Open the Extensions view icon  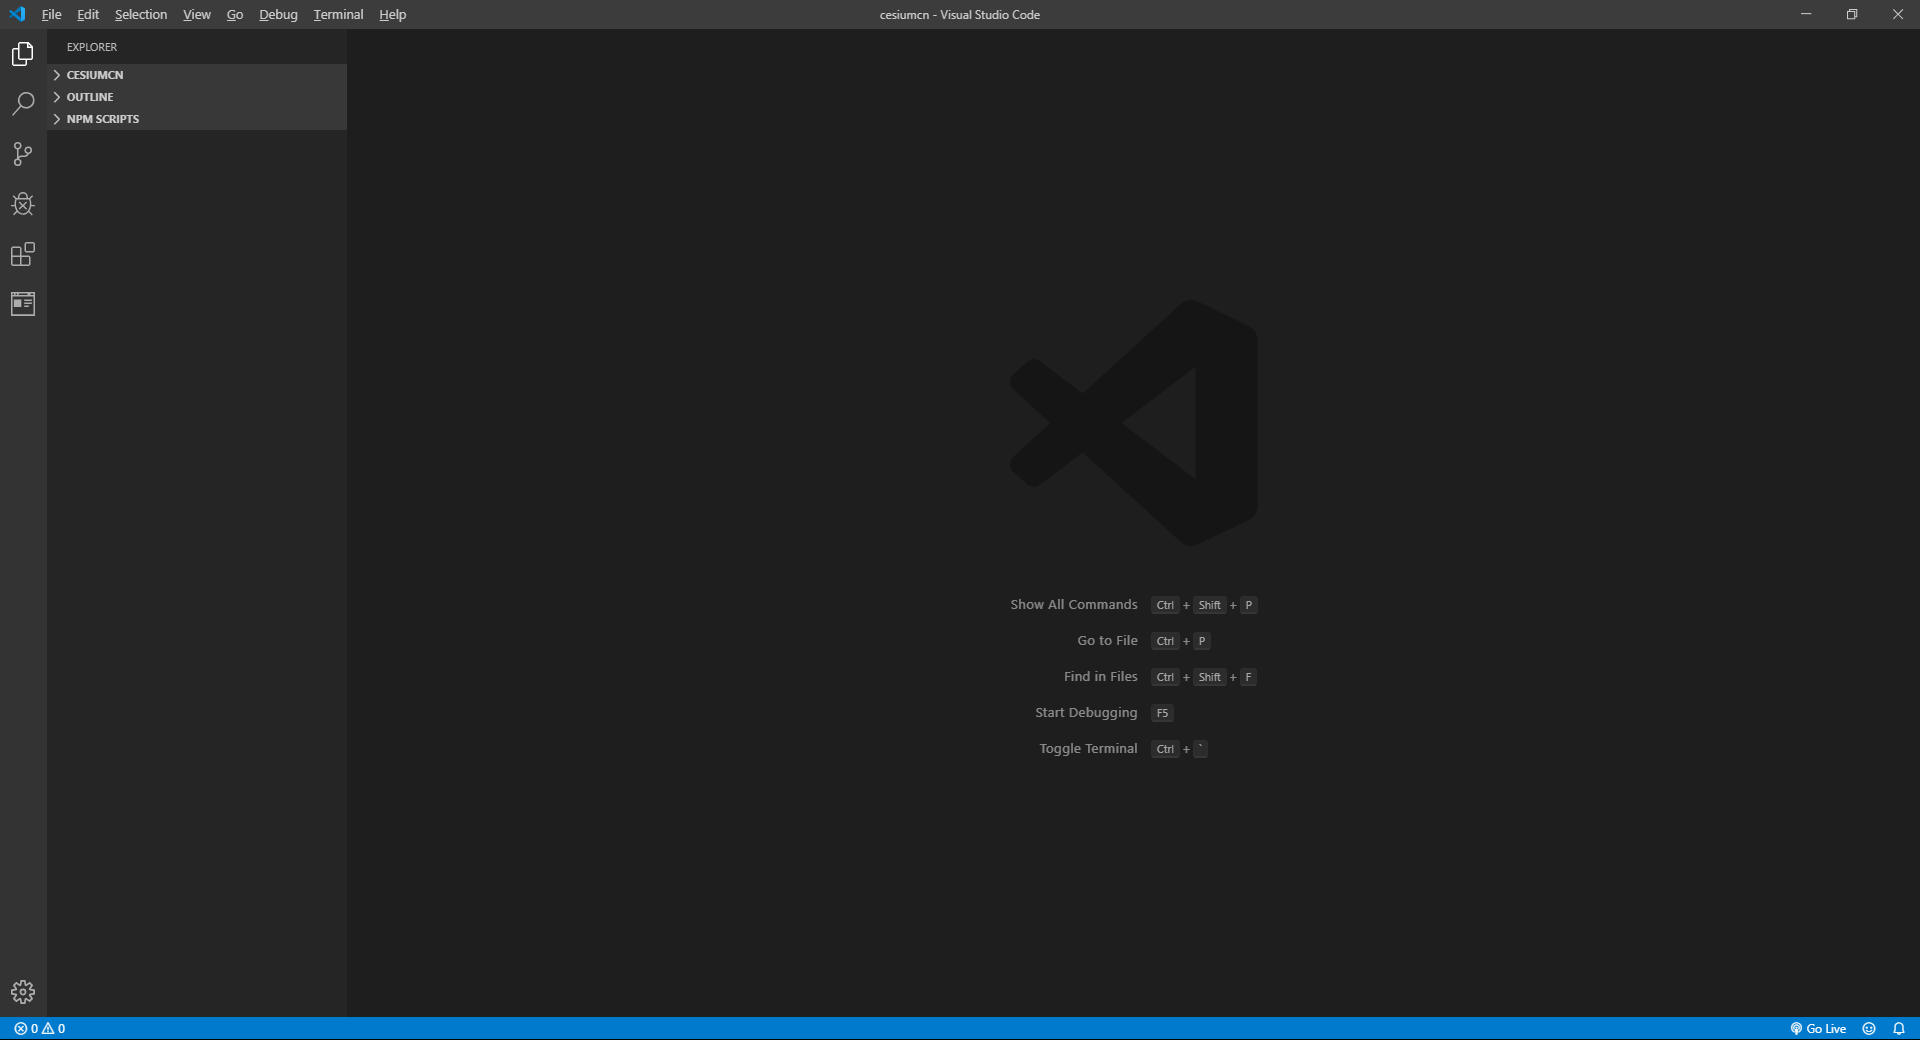coord(23,254)
